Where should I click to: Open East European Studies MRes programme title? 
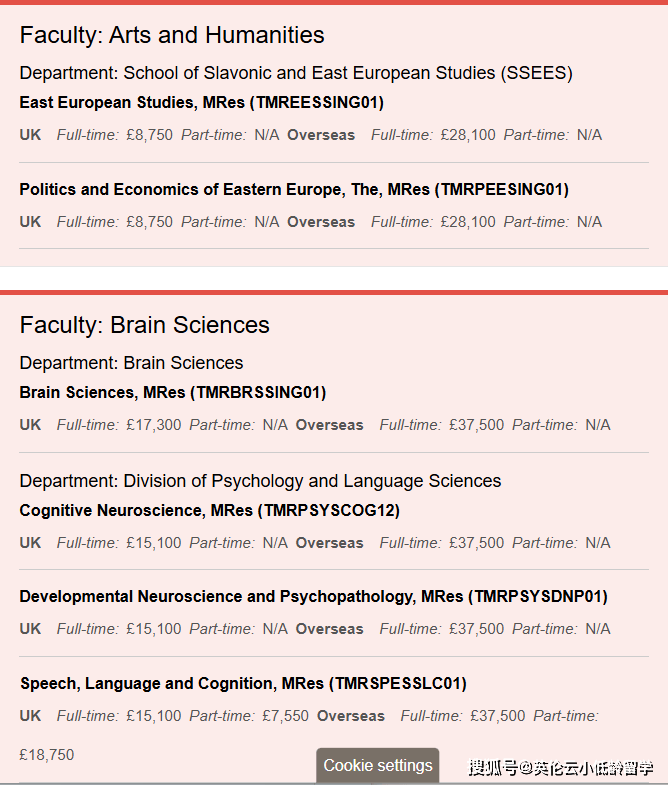pyautogui.click(x=201, y=102)
